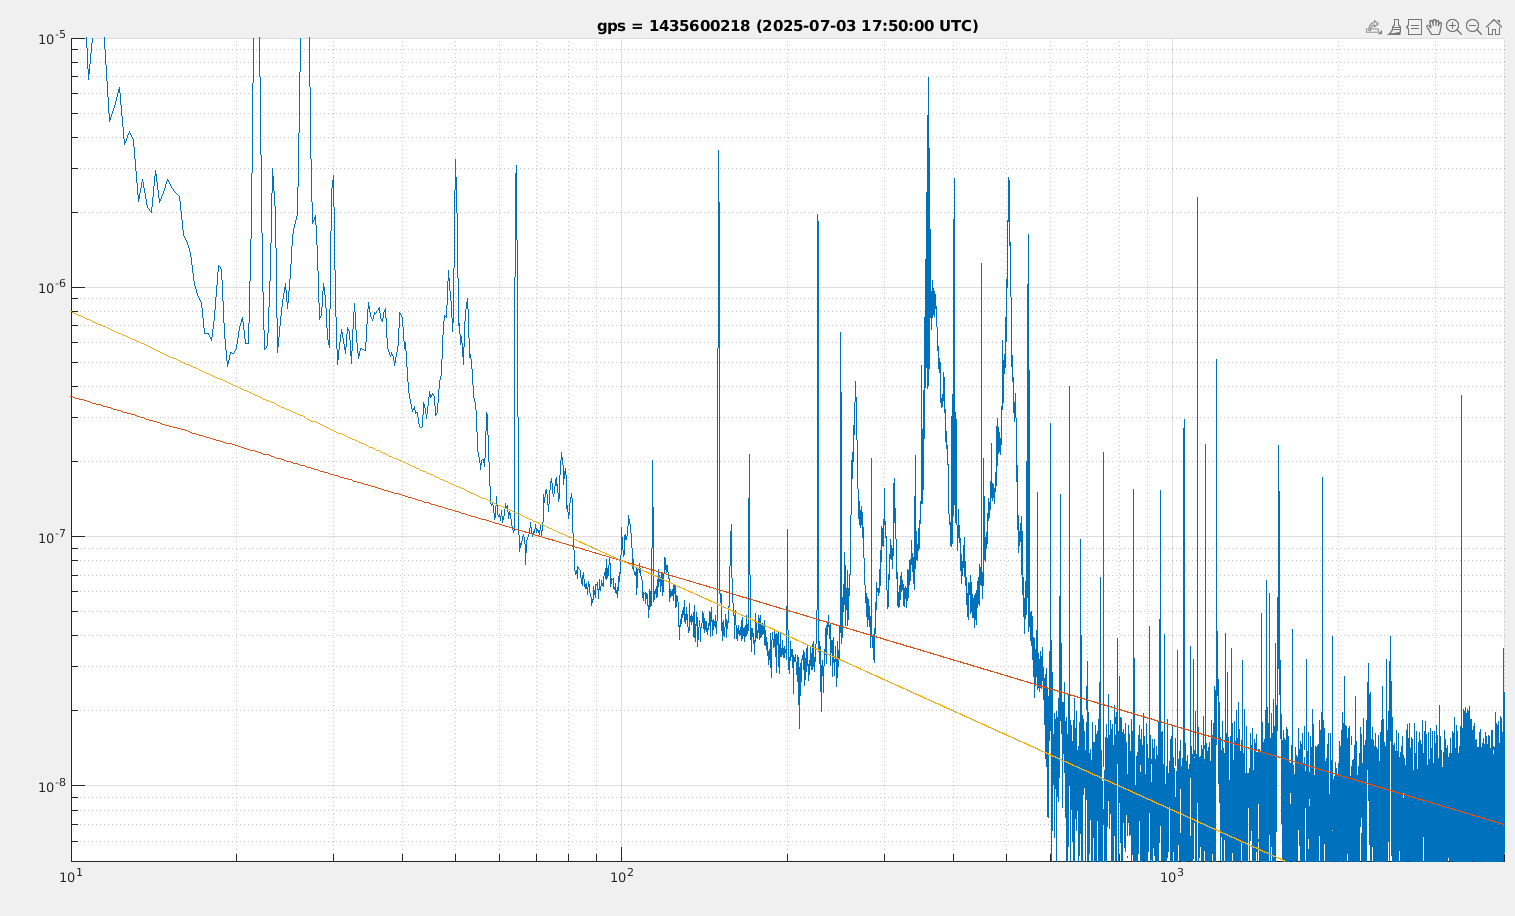Image resolution: width=1515 pixels, height=916 pixels.
Task: Click the 10^2 x-axis tick label
Action: click(x=621, y=875)
